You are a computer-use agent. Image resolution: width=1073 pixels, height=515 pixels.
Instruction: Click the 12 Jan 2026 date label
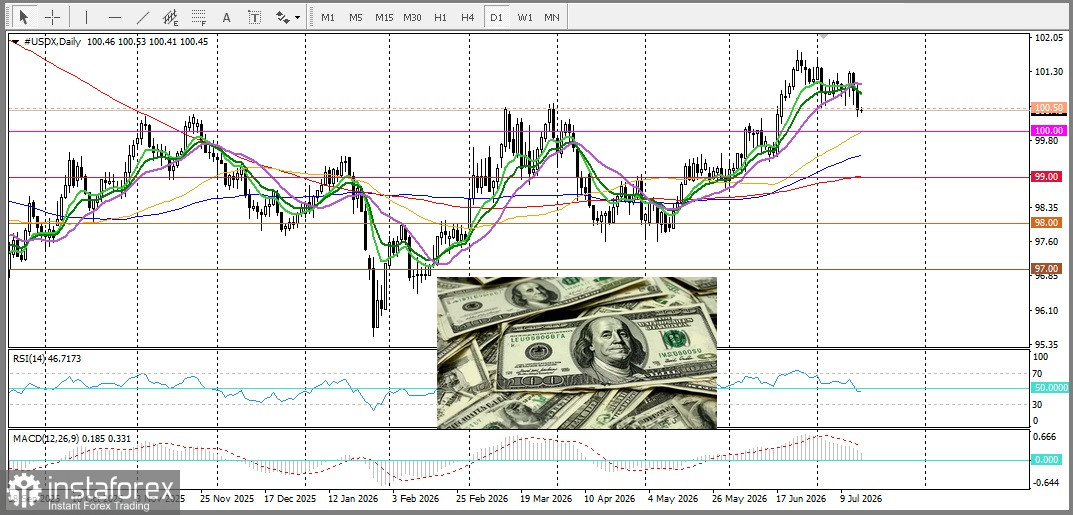point(354,498)
